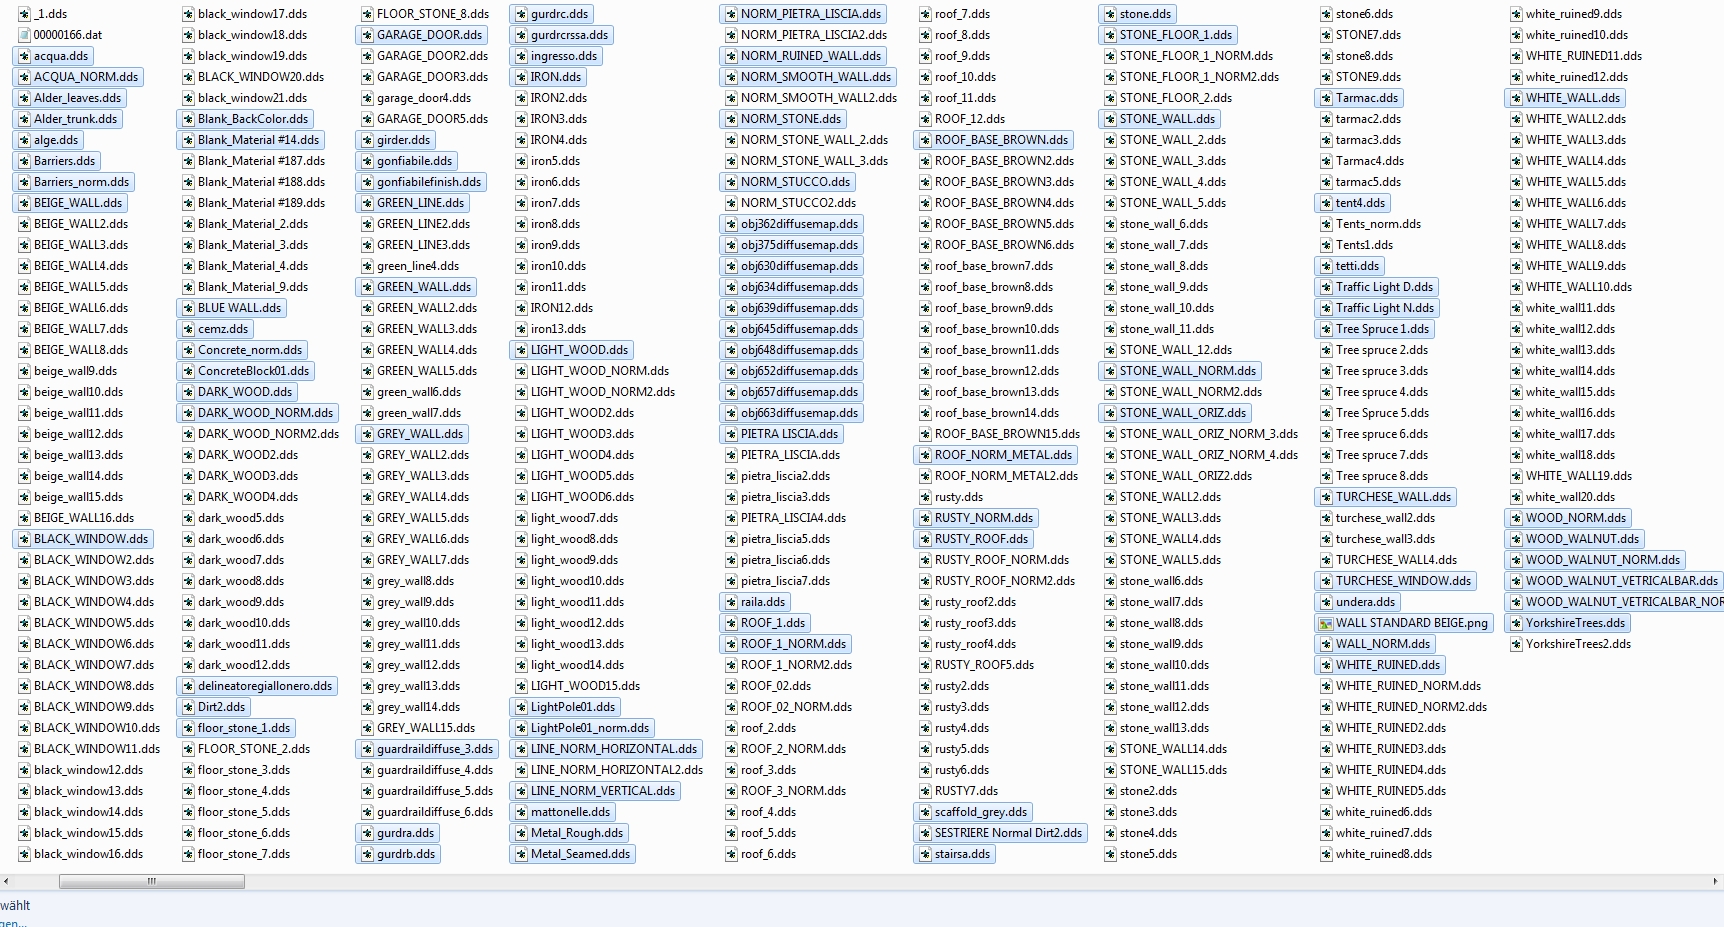Select file WHITE_RUINED.dds
The image size is (1724, 927).
[x=1379, y=665]
